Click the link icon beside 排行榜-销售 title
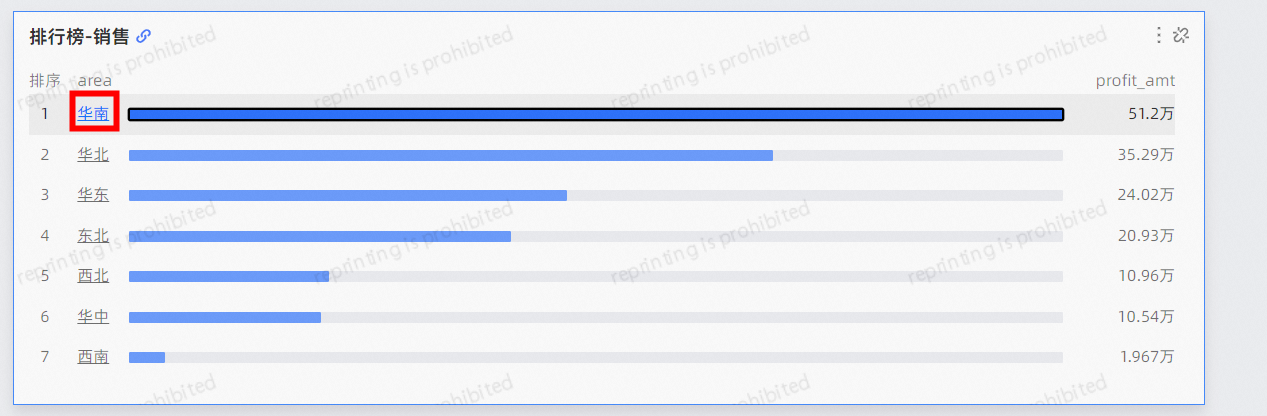Viewport: 1267px width, 416px height. click(144, 36)
